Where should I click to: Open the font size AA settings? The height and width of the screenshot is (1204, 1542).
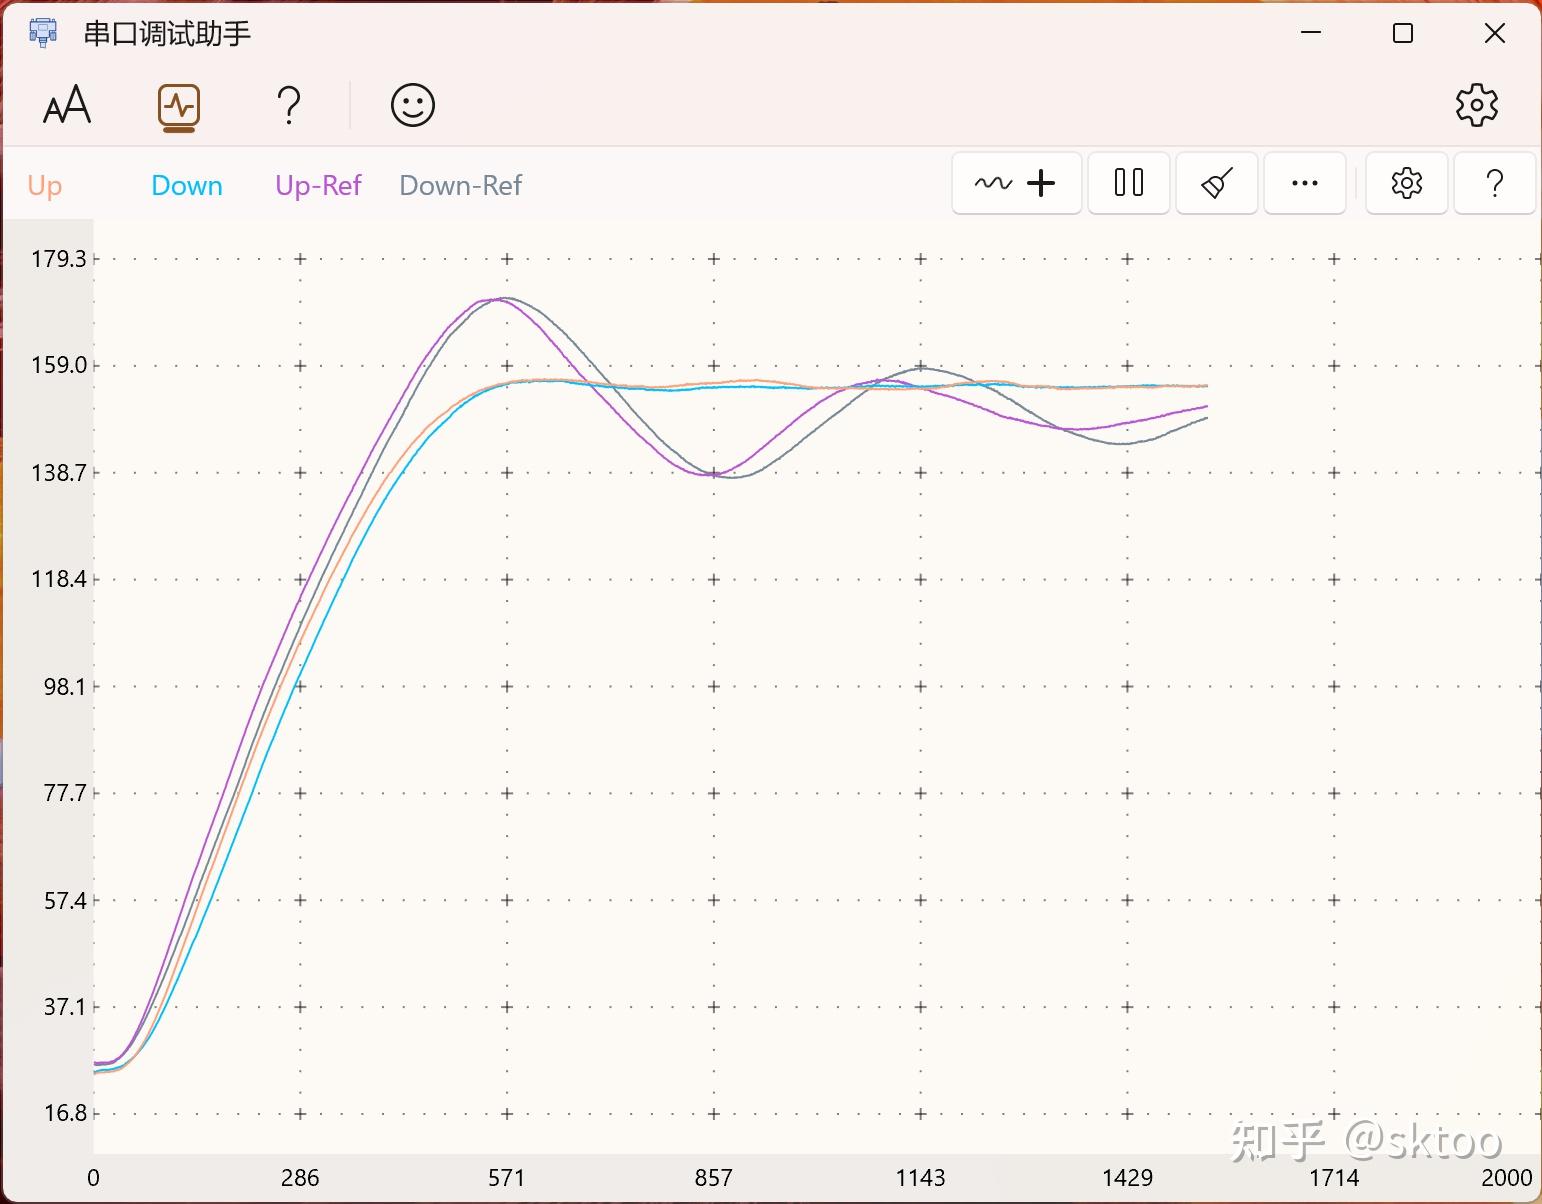67,105
